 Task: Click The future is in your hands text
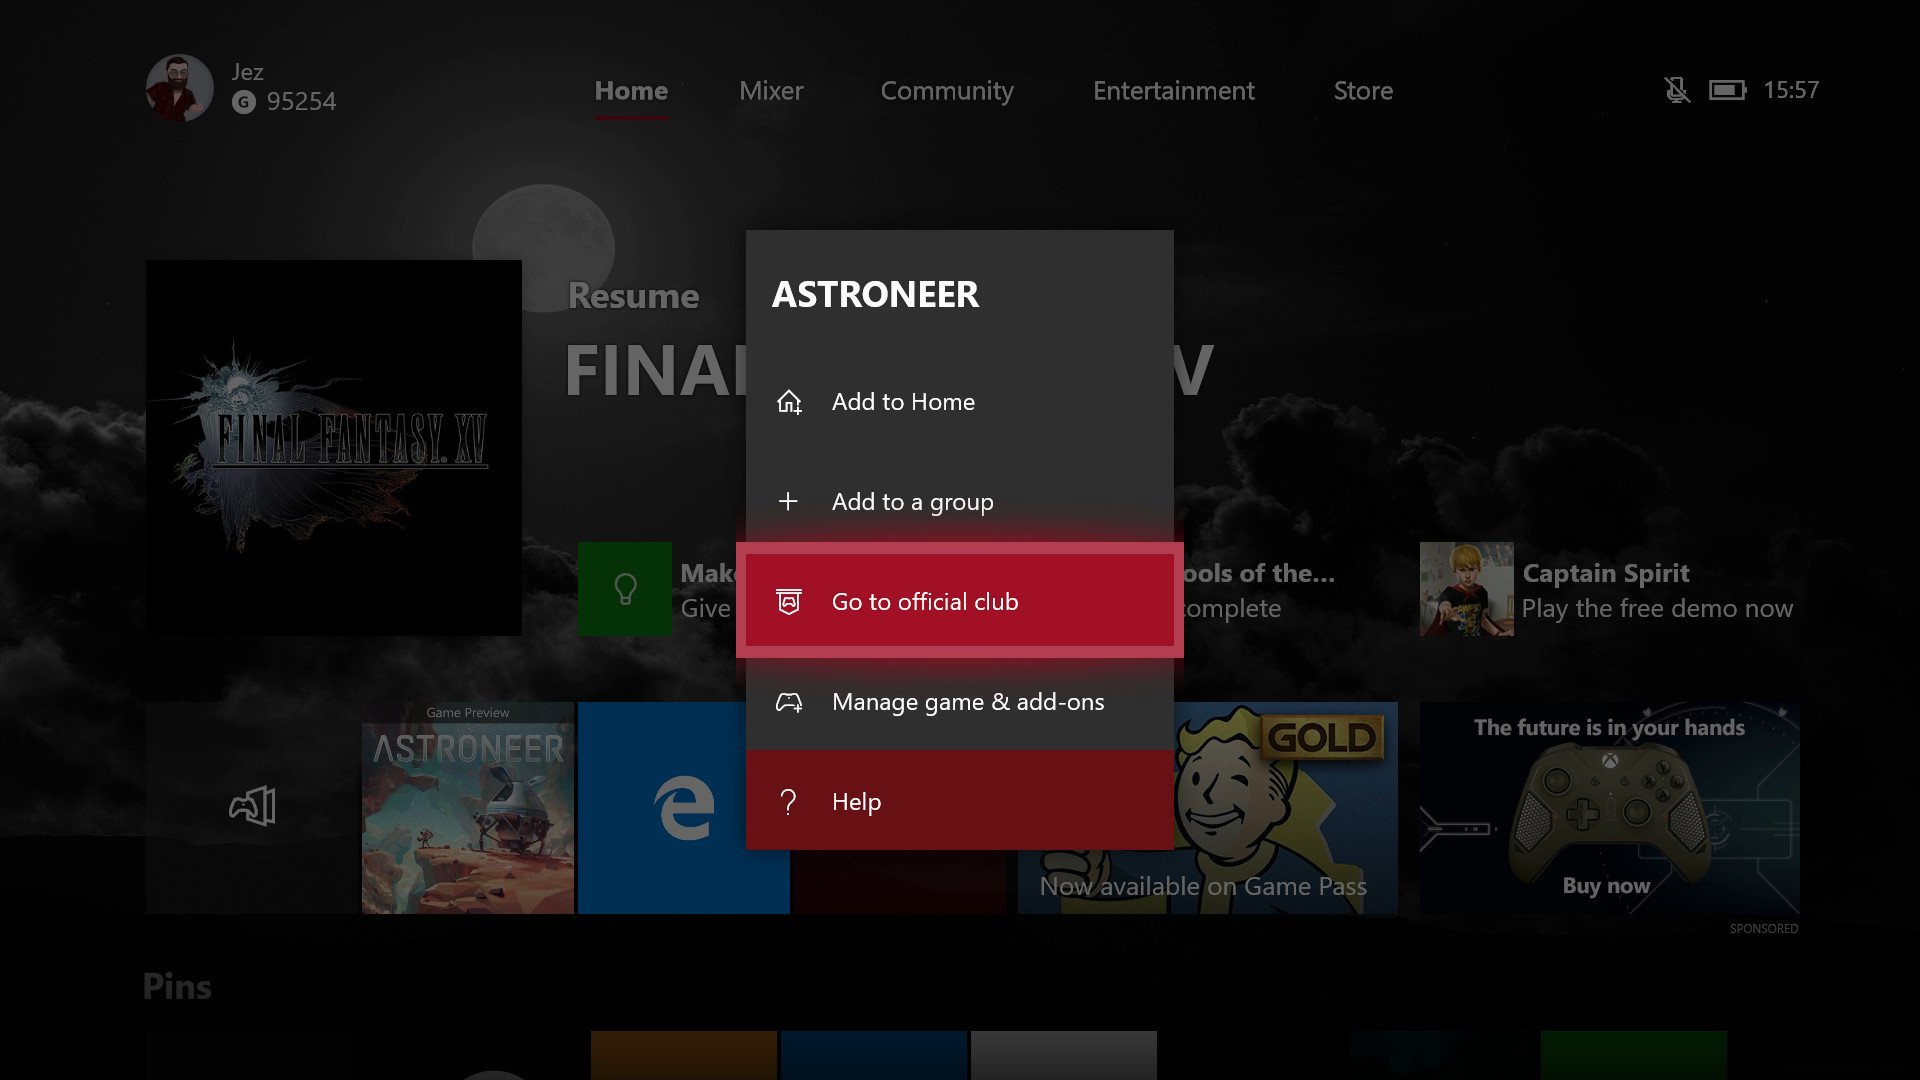click(1609, 728)
